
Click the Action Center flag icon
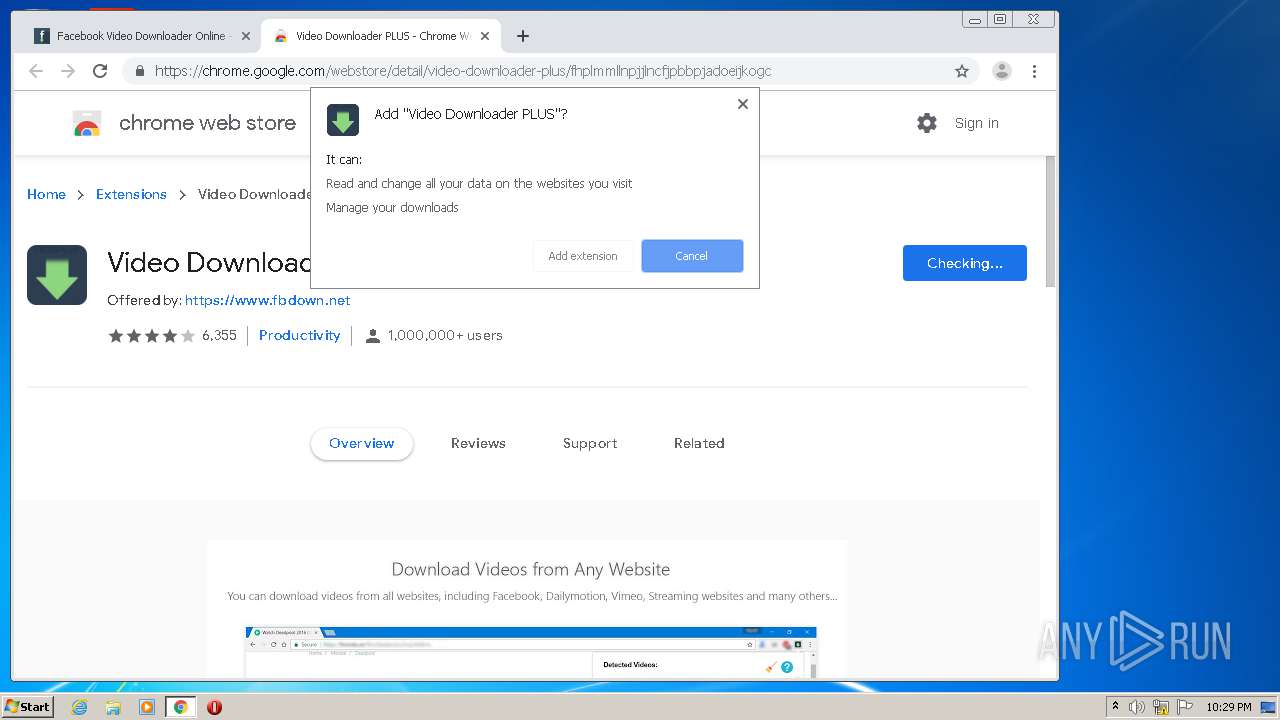pyautogui.click(x=1185, y=707)
